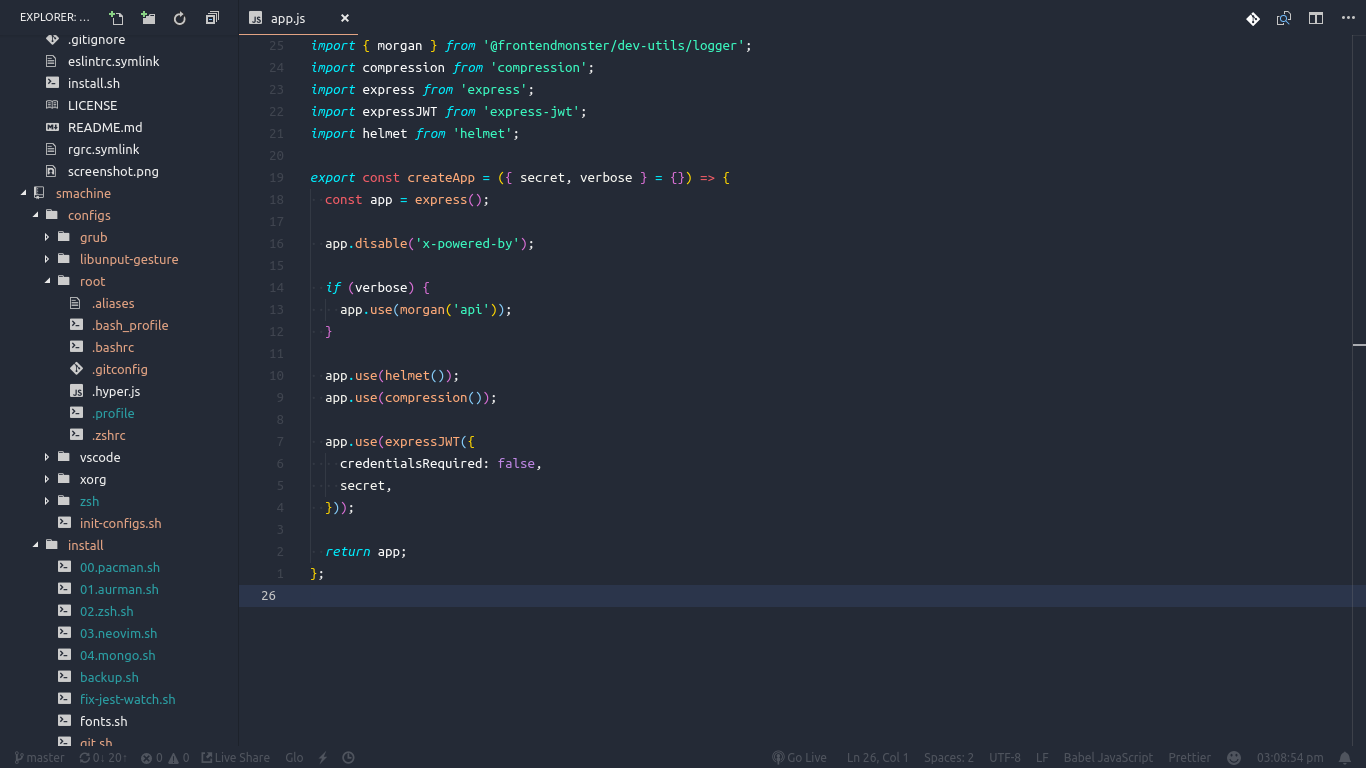Open 00.pacman.sh script
This screenshot has width=1366, height=768.
pos(119,567)
